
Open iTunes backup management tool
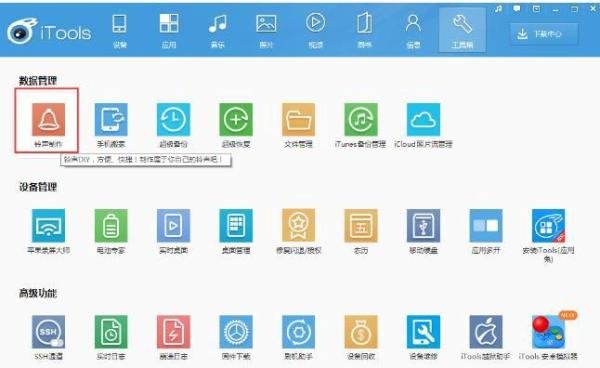tap(361, 119)
